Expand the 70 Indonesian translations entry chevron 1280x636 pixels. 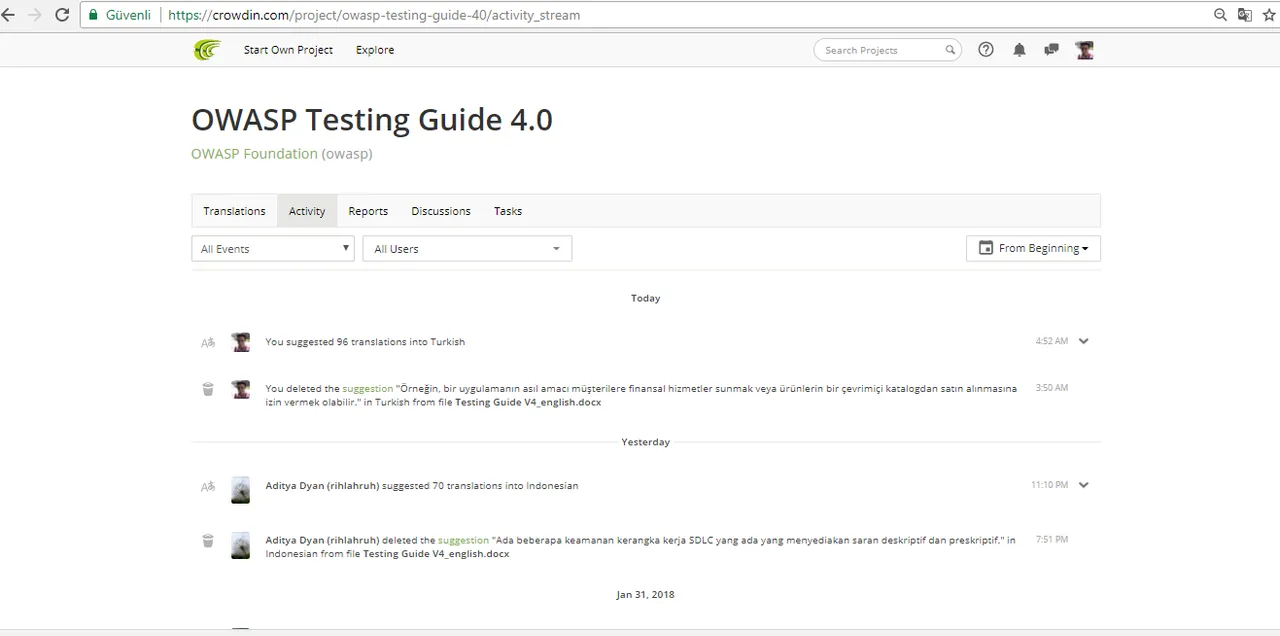1083,485
